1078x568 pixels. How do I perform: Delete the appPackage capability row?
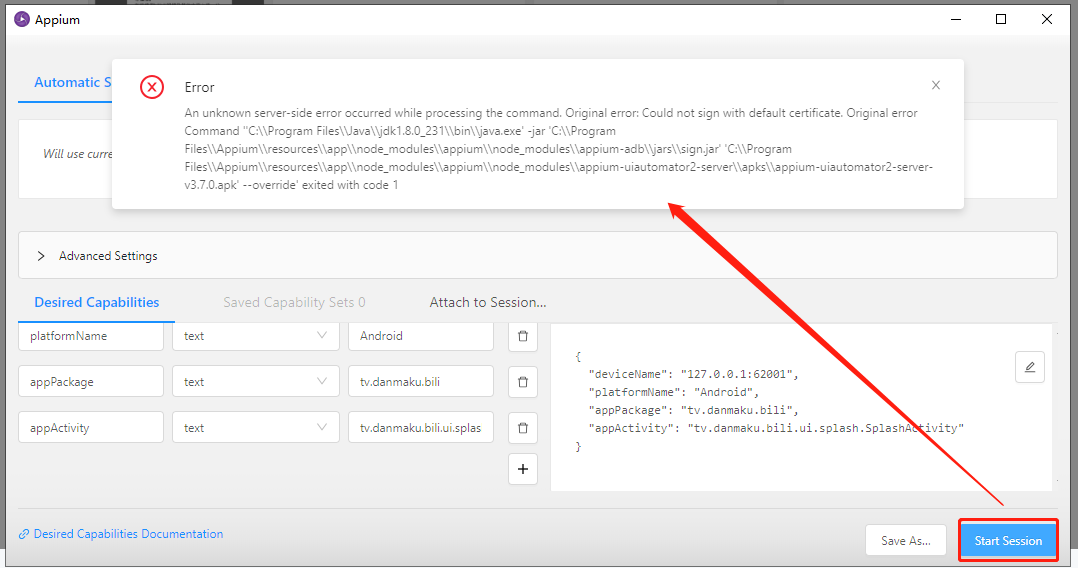522,382
